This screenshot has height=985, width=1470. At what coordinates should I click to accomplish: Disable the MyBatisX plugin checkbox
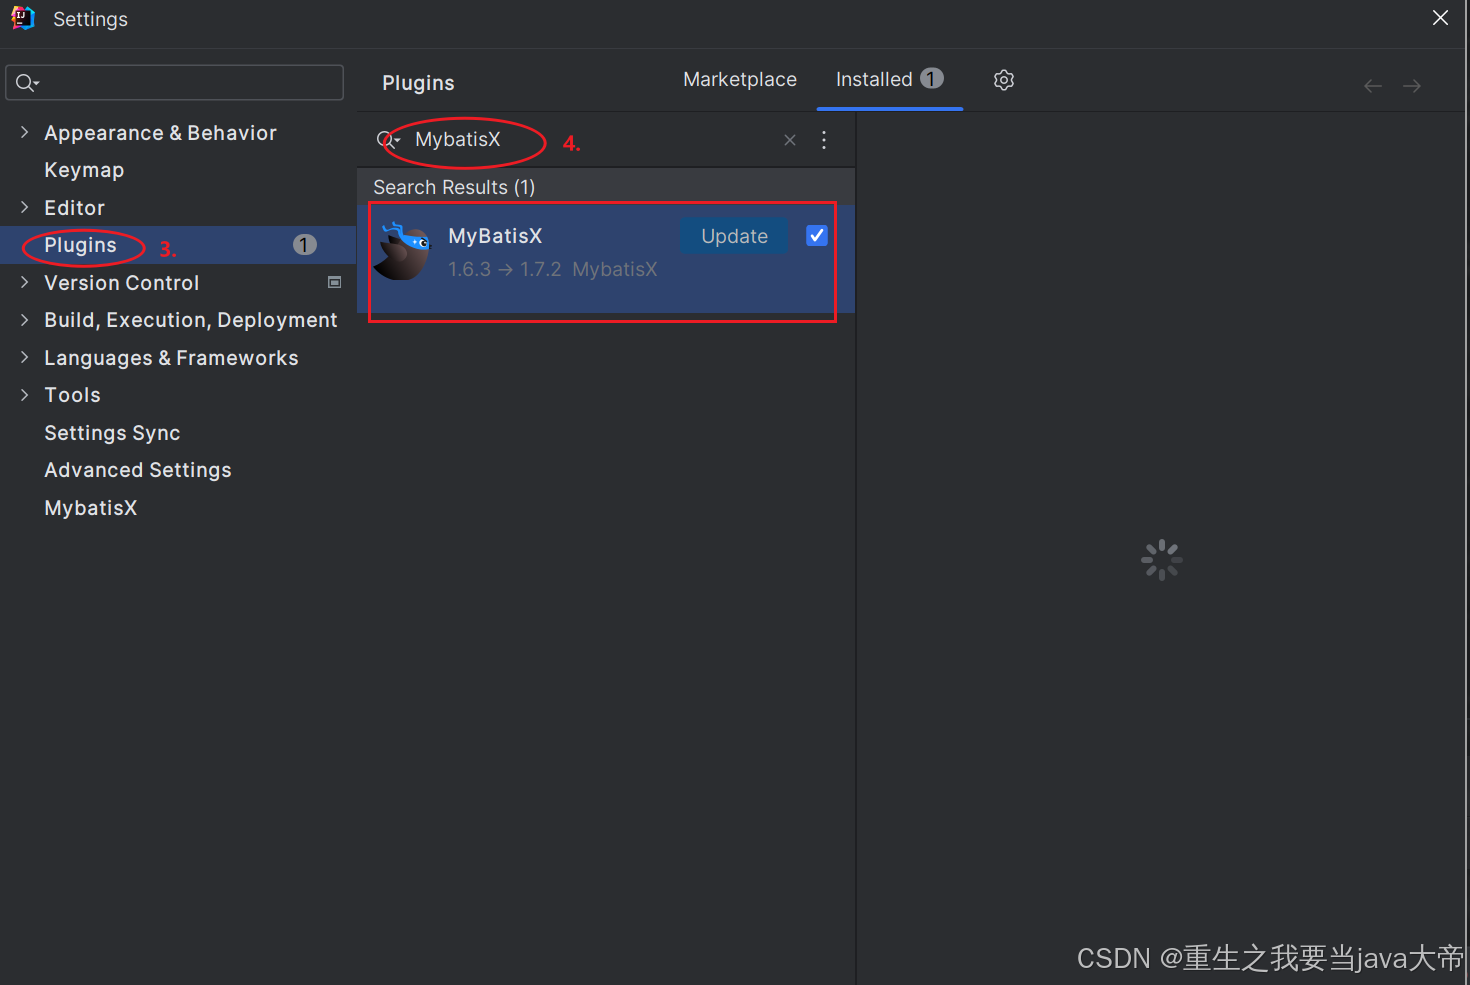817,236
